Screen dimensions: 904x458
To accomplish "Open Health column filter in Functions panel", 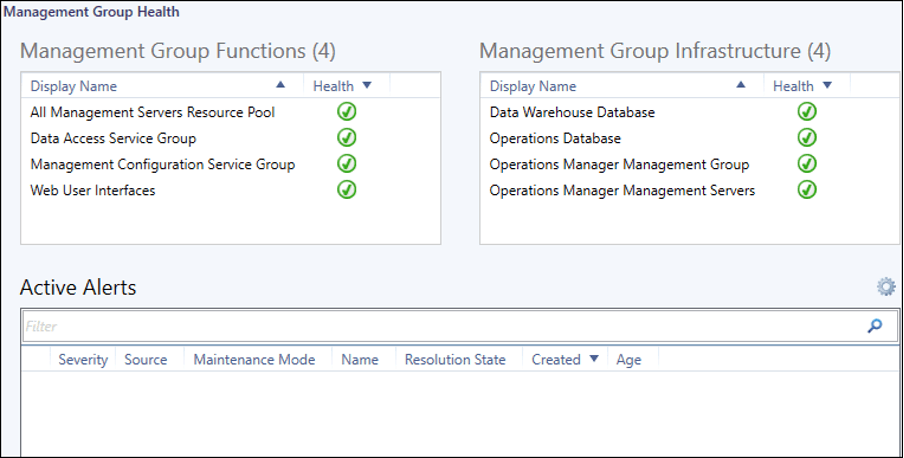I will click(x=367, y=86).
